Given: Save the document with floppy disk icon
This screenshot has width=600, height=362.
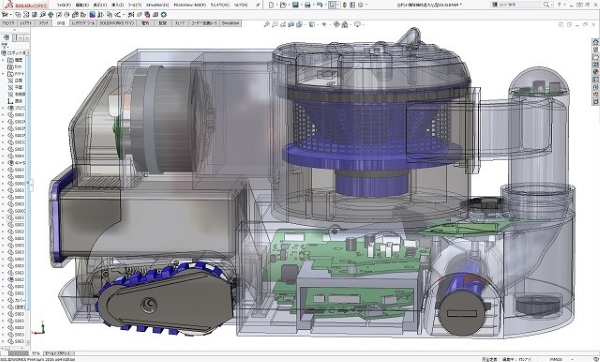Looking at the screenshot, I should [295, 5].
